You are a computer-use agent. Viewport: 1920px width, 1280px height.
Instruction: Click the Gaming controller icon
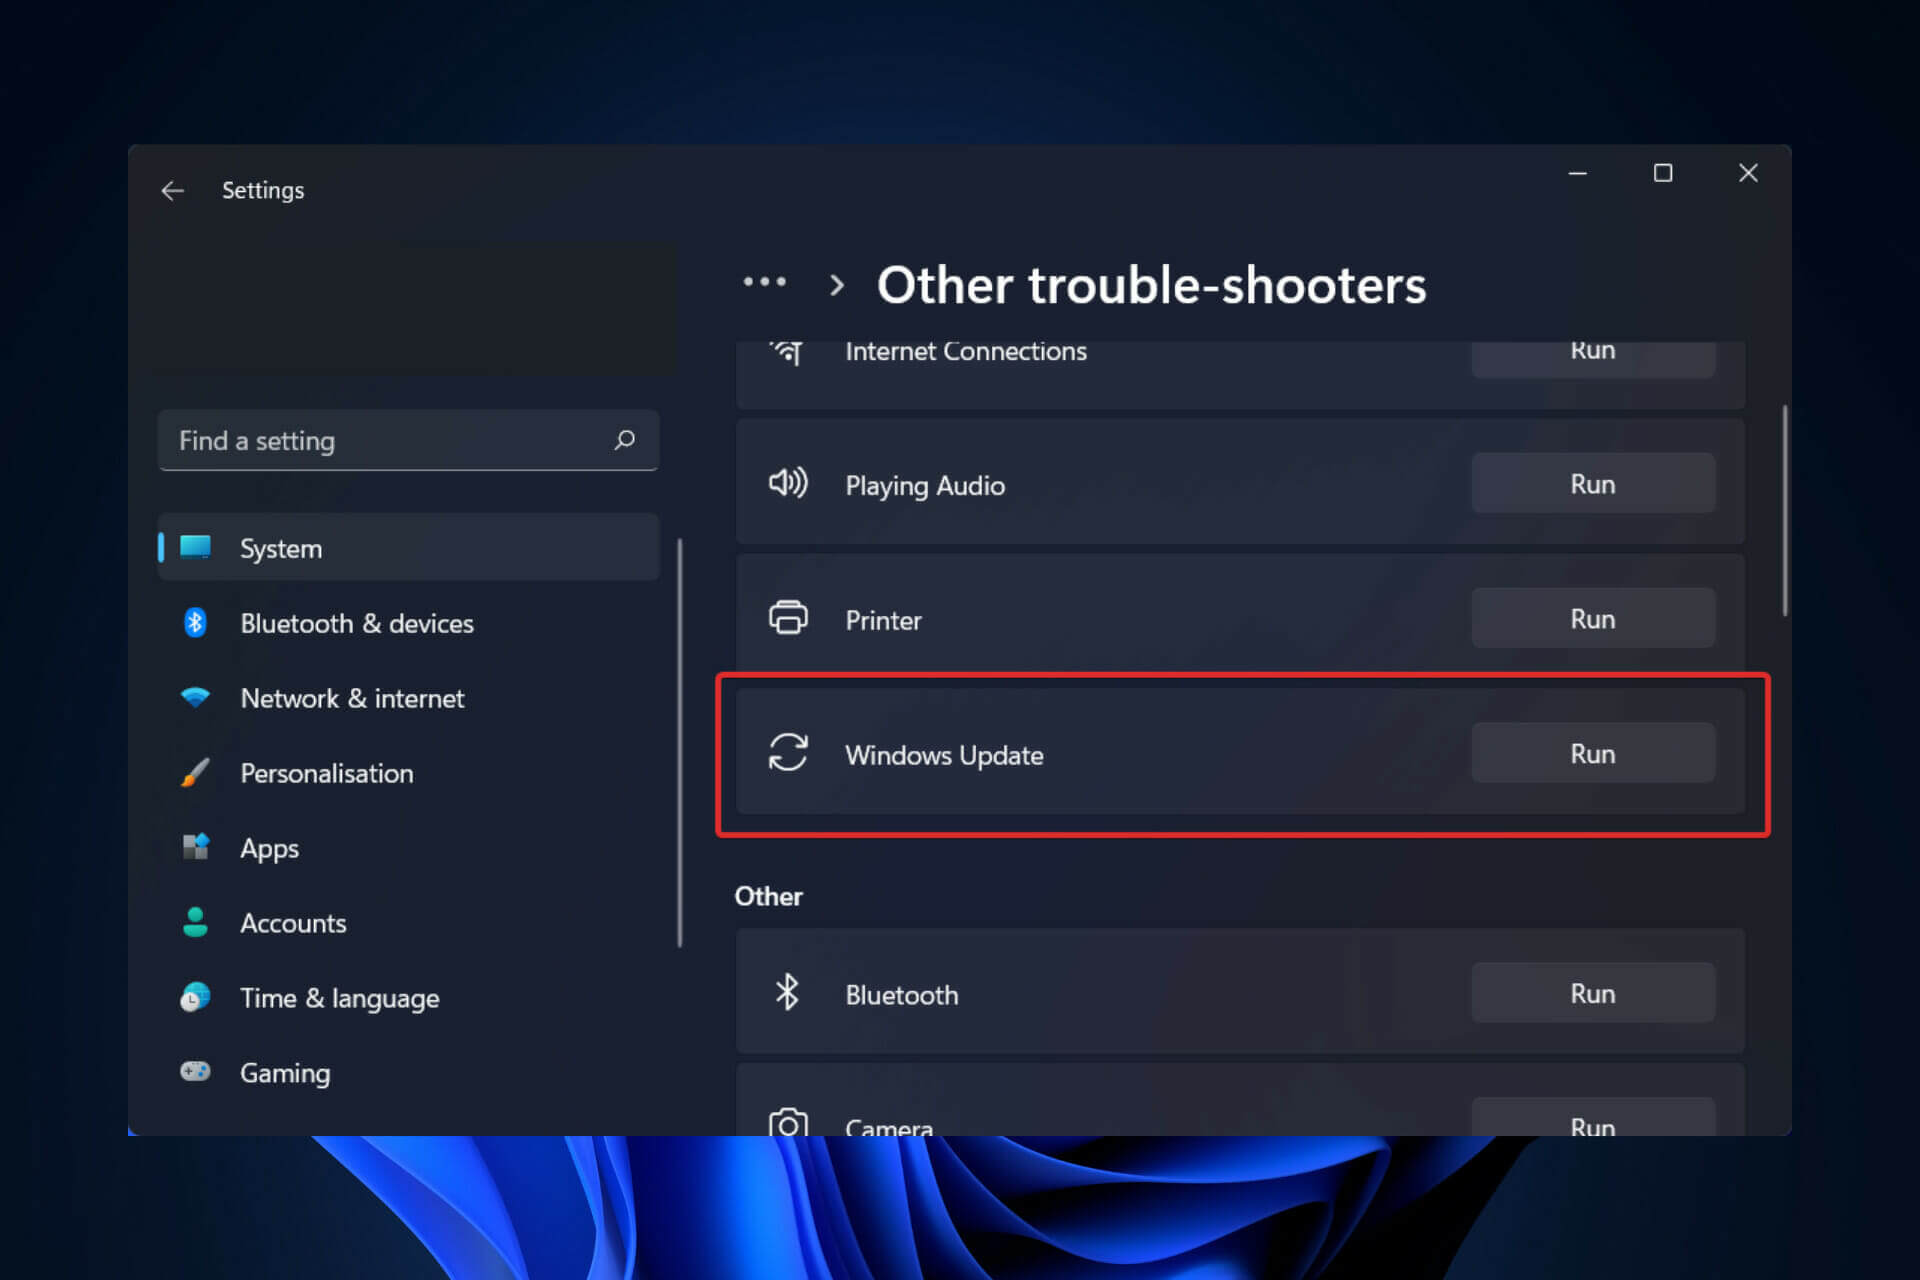(x=195, y=1072)
